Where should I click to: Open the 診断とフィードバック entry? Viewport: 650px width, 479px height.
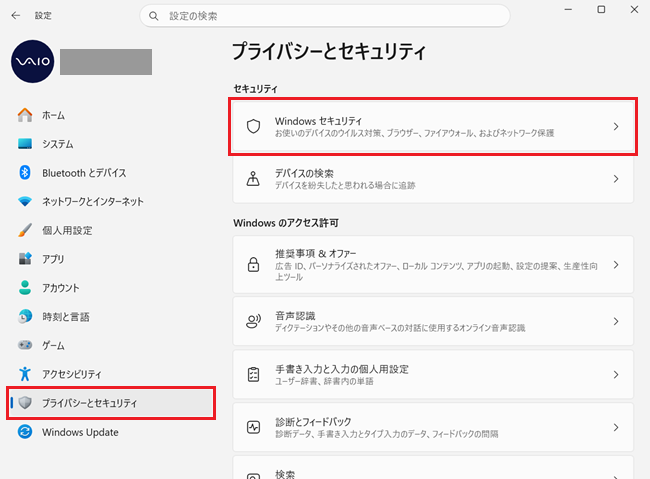(x=433, y=427)
